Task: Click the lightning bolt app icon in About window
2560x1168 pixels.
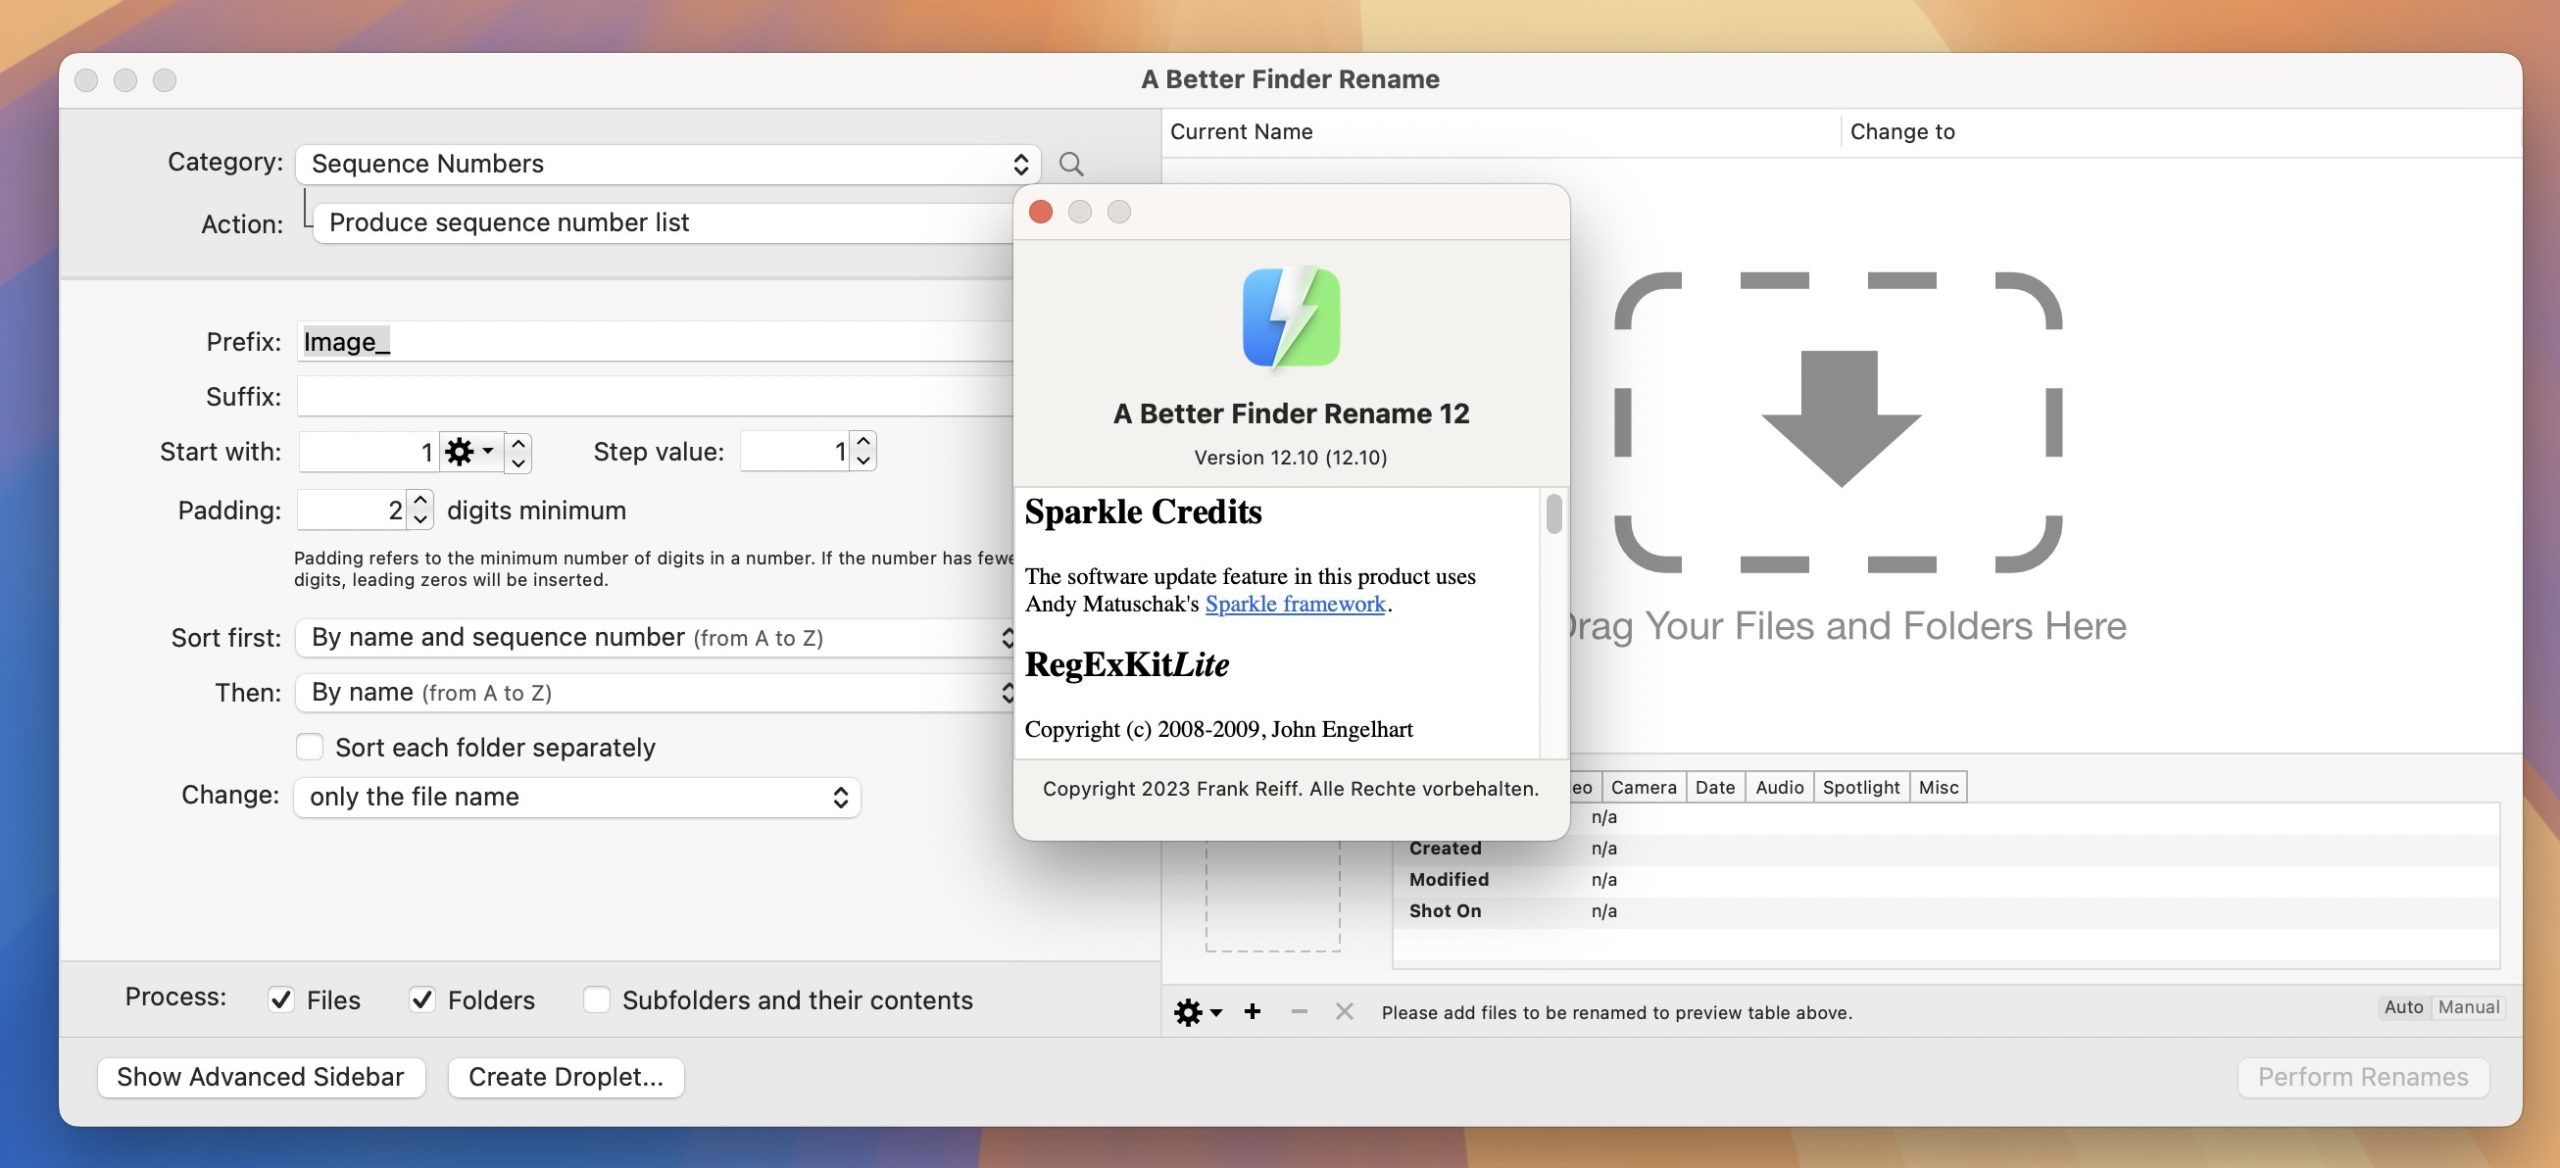Action: pos(1291,318)
